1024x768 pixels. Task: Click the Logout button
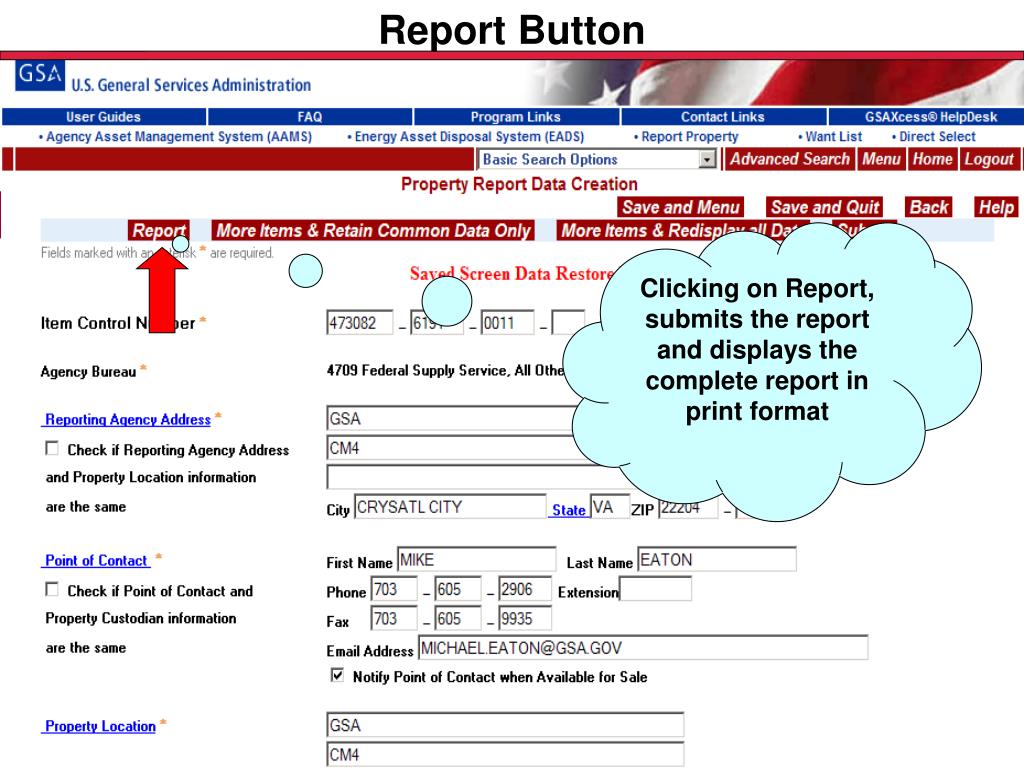(x=989, y=159)
